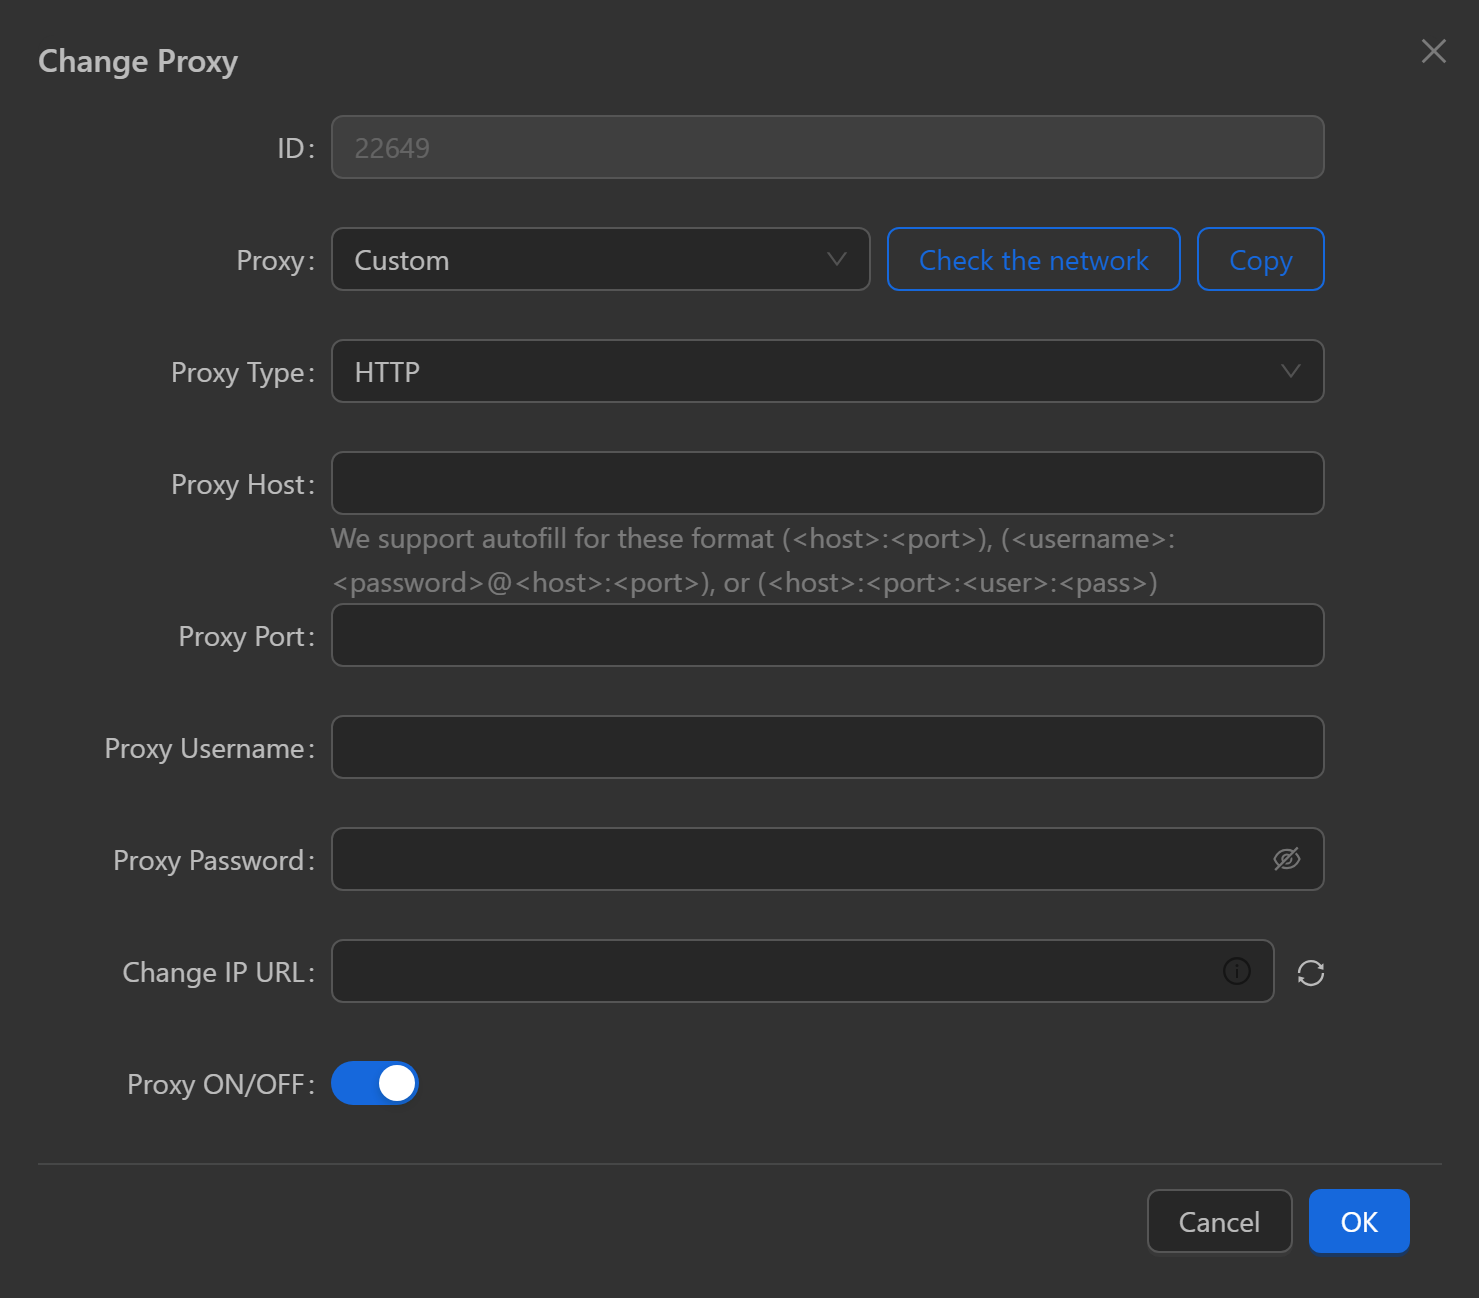Viewport: 1479px width, 1298px height.
Task: Toggle password visibility eye icon
Action: coord(1286,859)
